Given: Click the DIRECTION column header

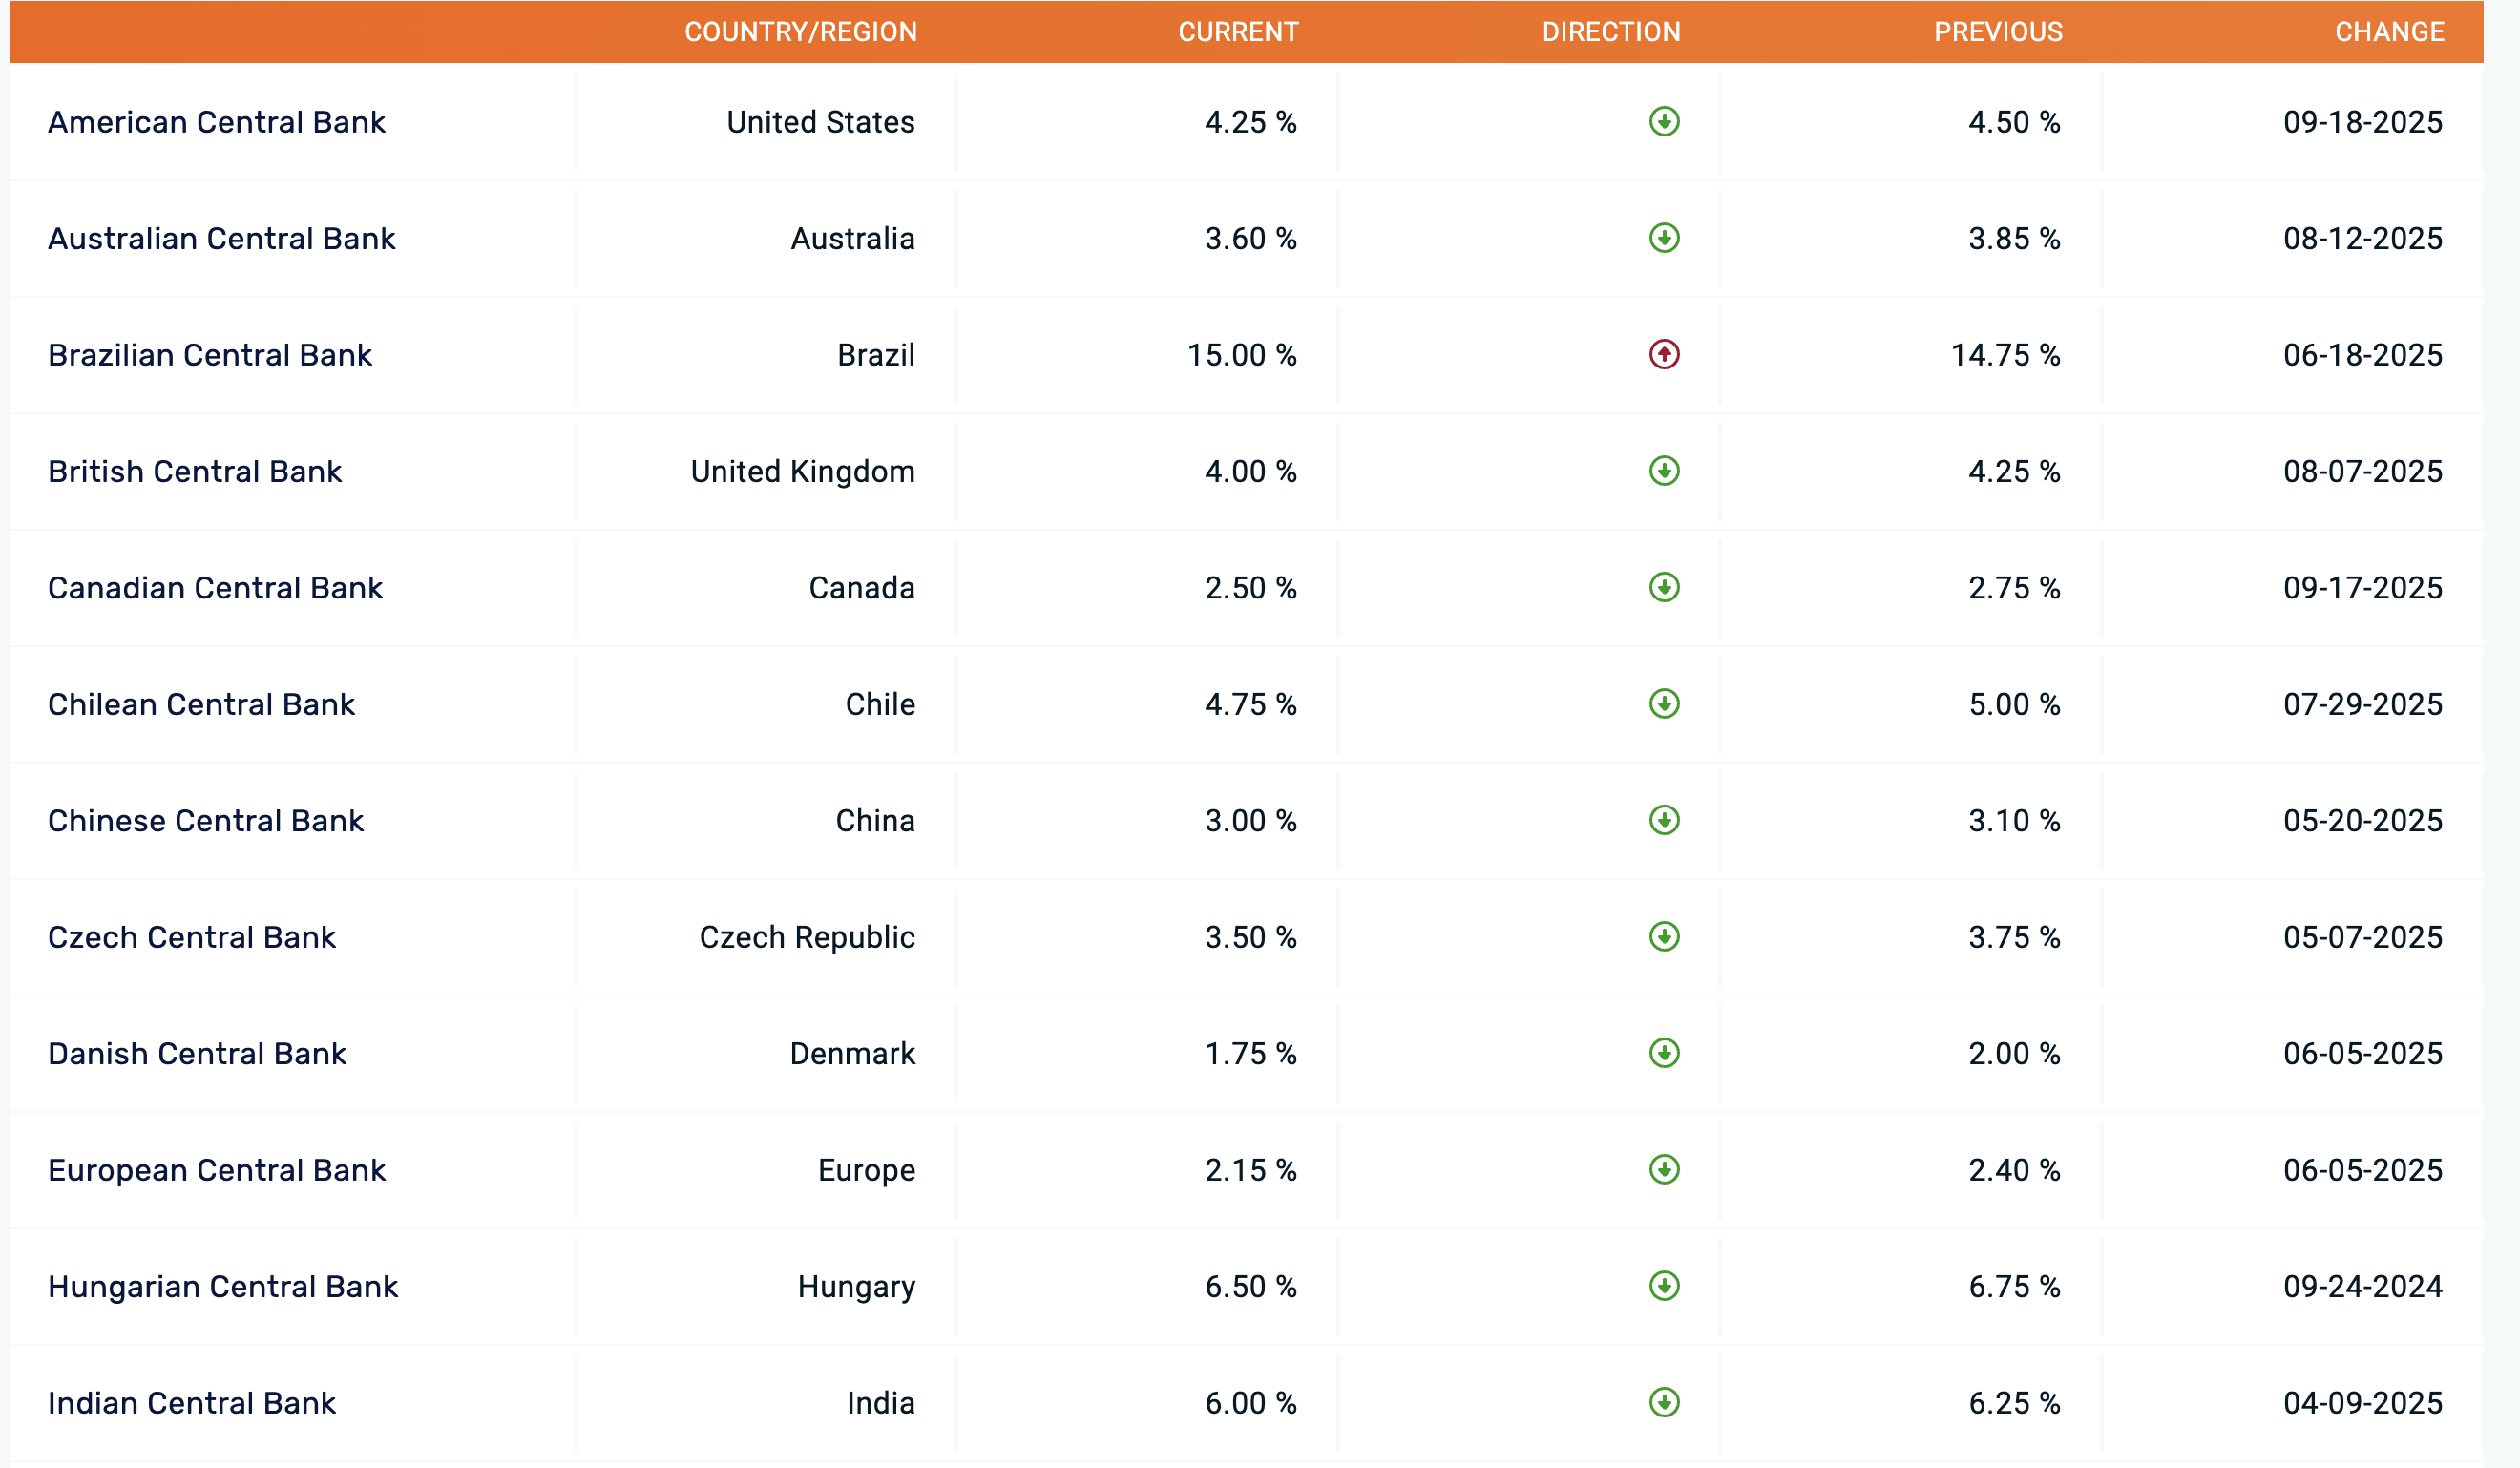Looking at the screenshot, I should [x=1611, y=32].
